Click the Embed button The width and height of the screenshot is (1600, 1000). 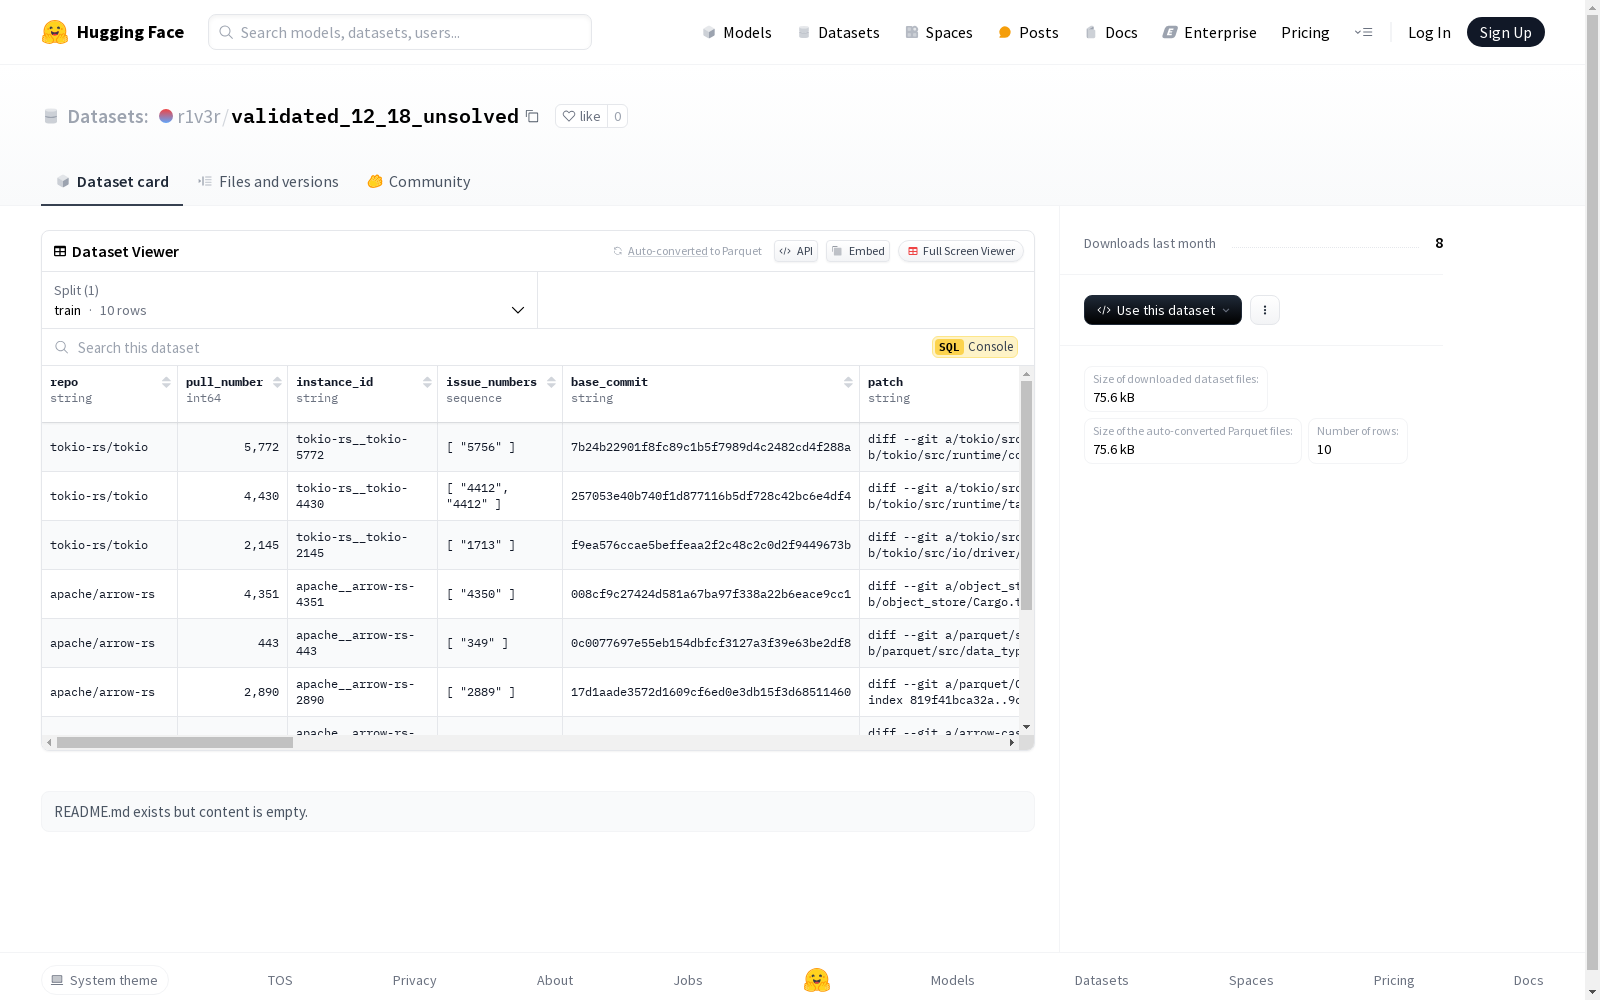pos(858,251)
